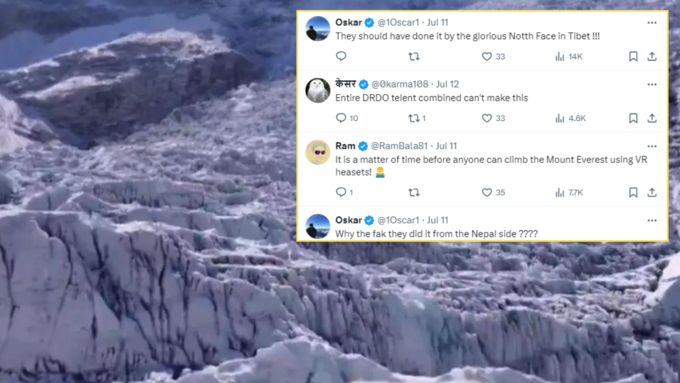
Task: Open the @RamBala81 profile handle
Action: tap(399, 146)
